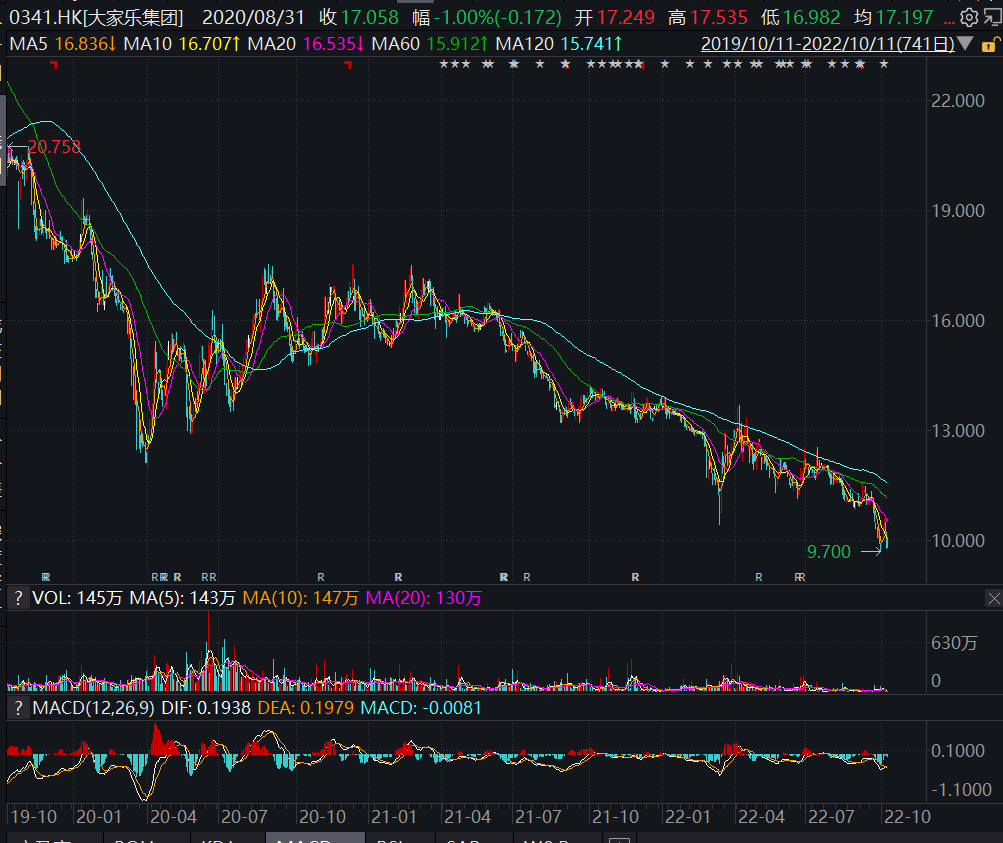Open the VOL indicator help question mark
The width and height of the screenshot is (1003, 843).
pyautogui.click(x=16, y=598)
